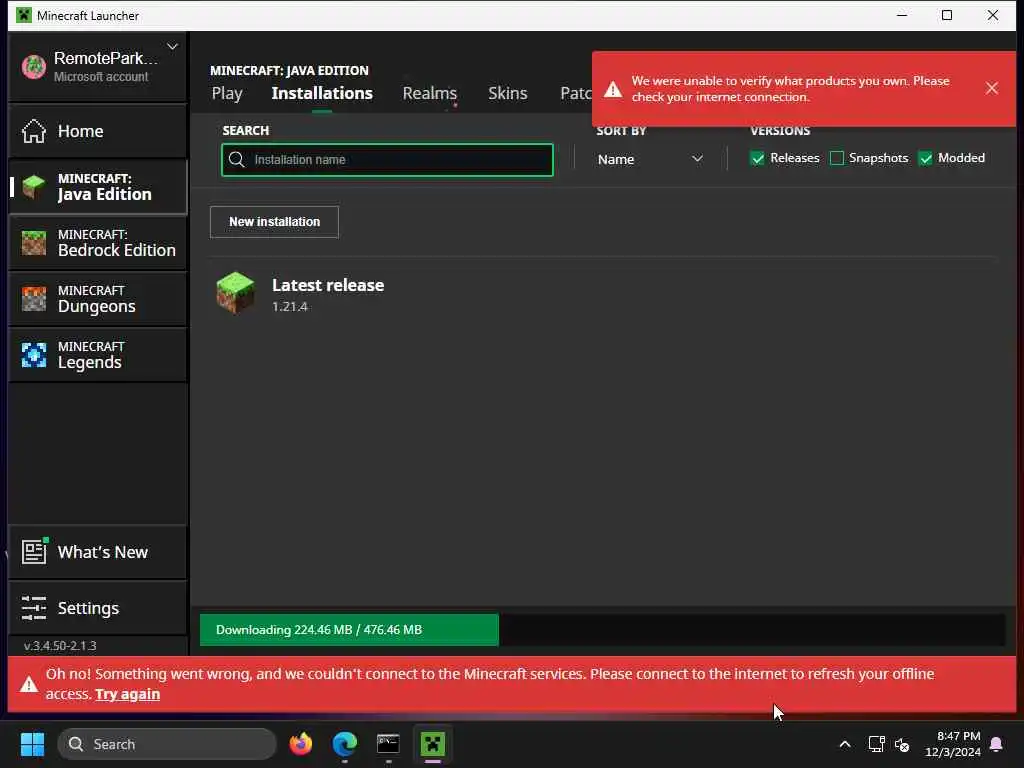Dismiss the unable to verify products notification

(x=991, y=88)
